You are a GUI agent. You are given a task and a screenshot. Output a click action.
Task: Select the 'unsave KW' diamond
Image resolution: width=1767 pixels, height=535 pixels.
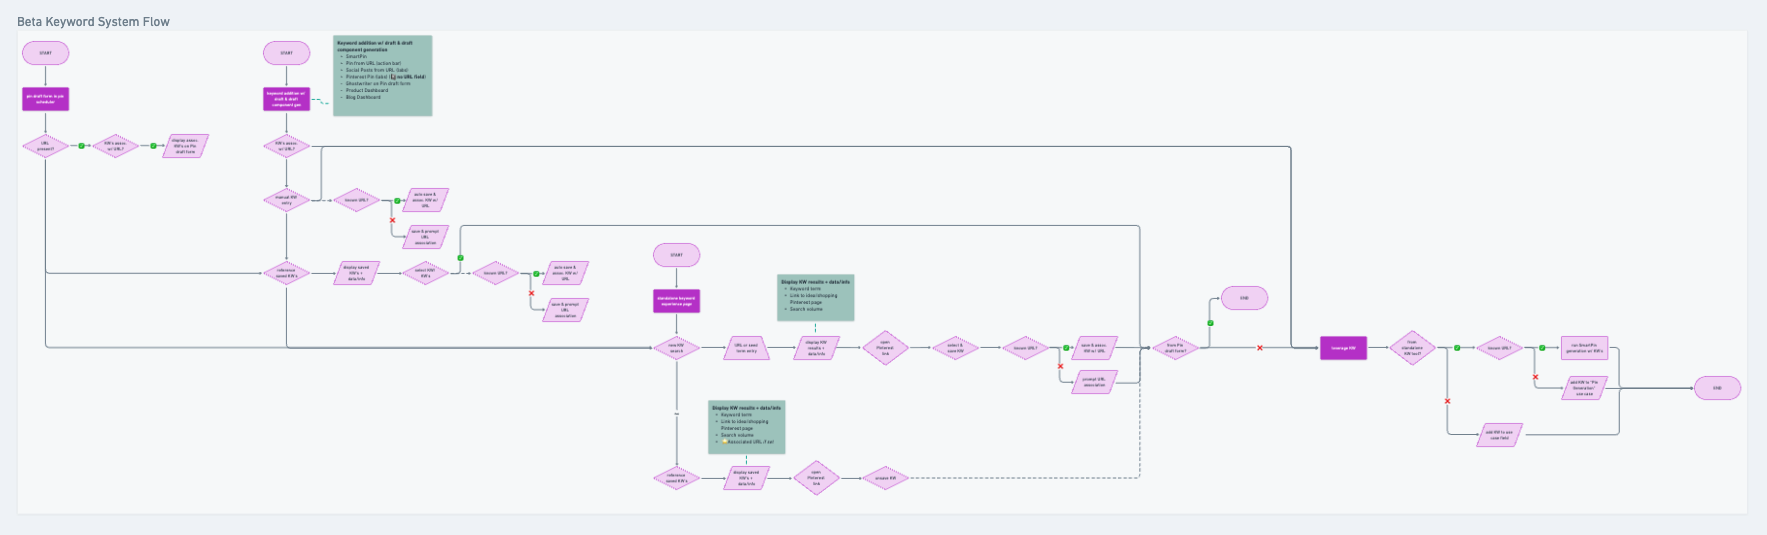885,478
